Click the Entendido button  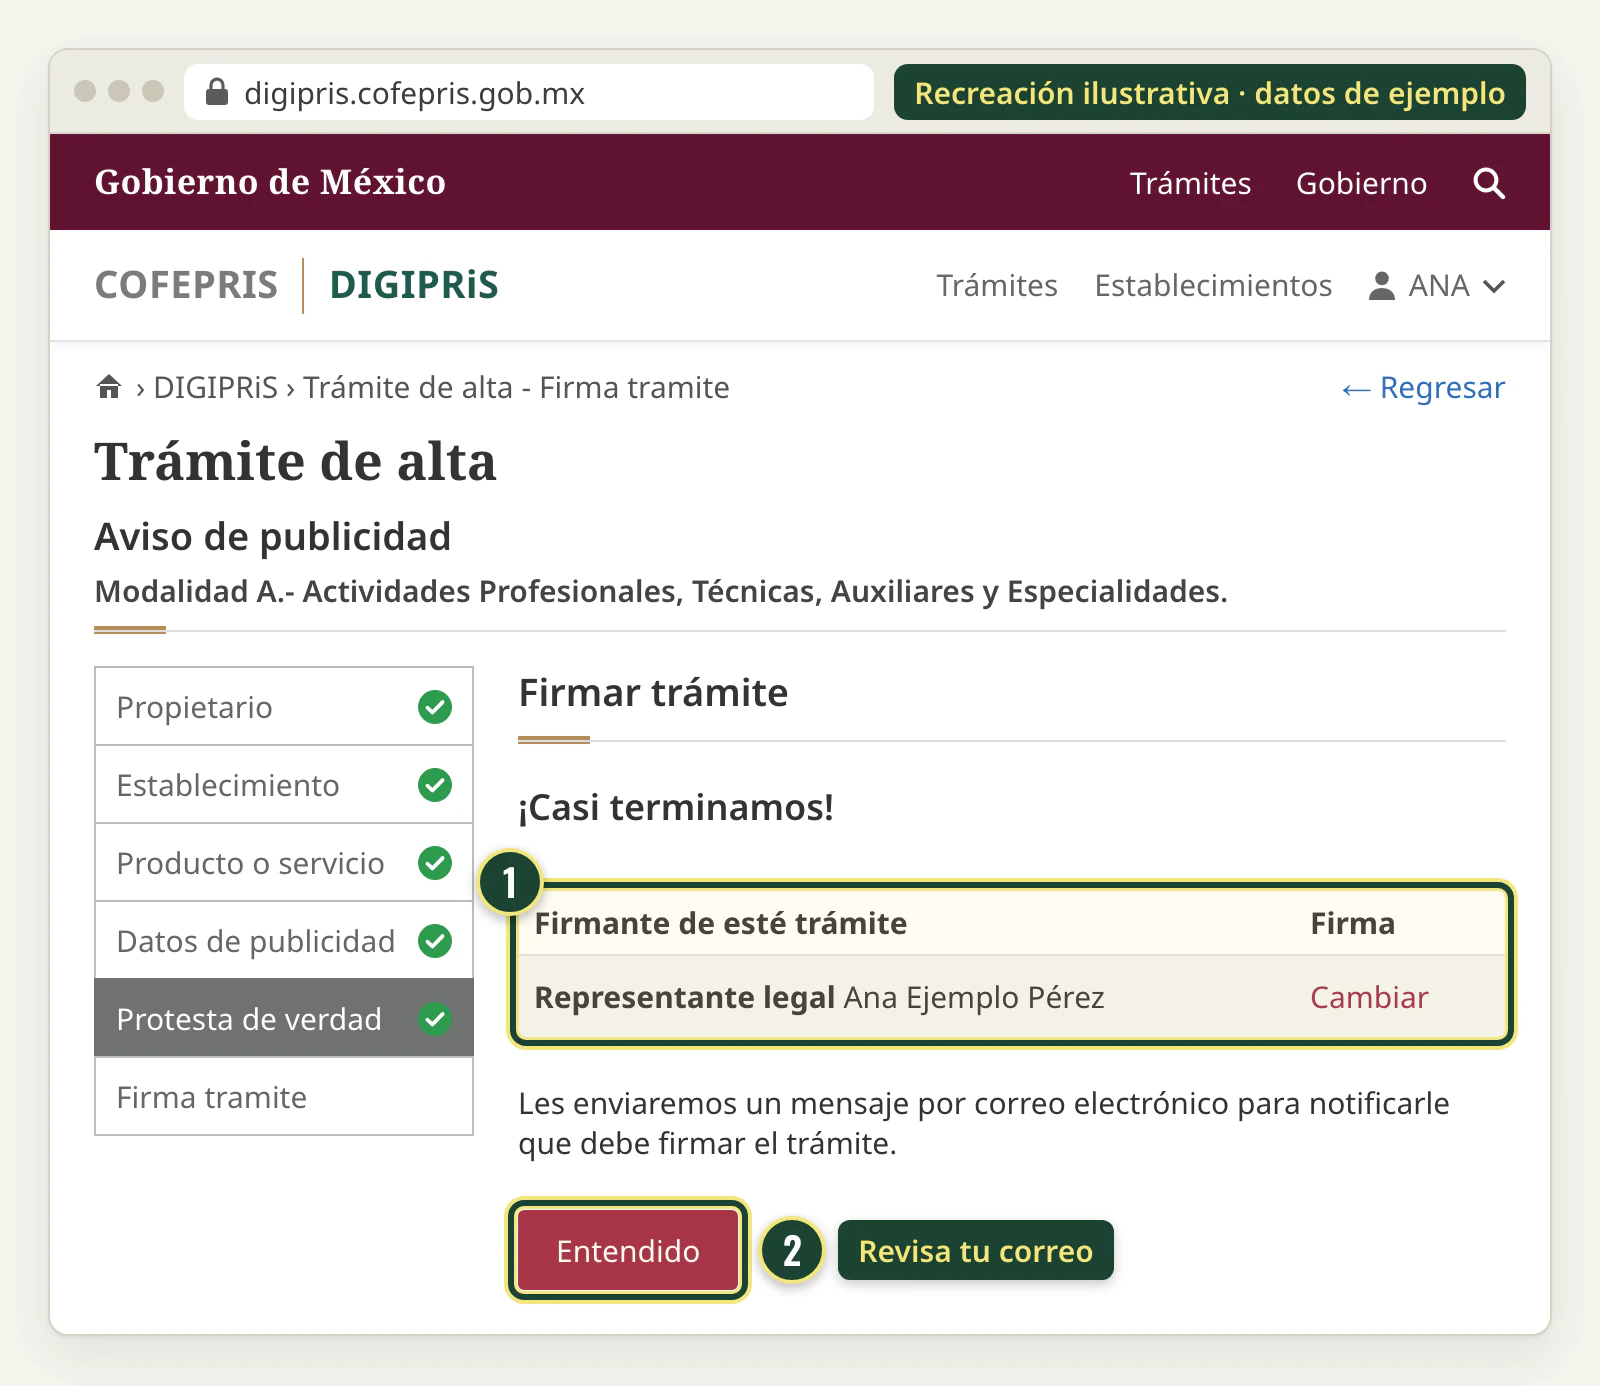click(628, 1251)
